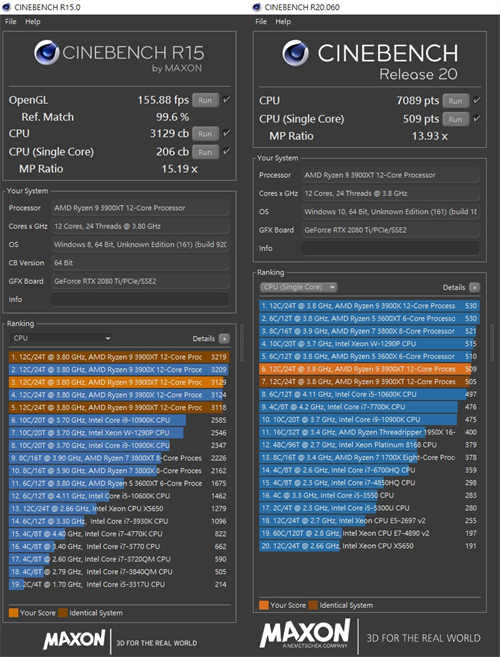Open File menu in Cinebench R15 window
Screen dimensions: 500x657
click(x=10, y=21)
